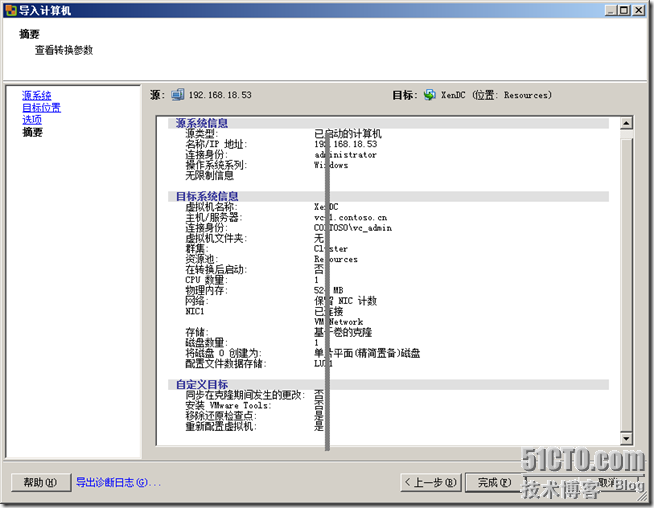Open 导出诊断日志 link

[118, 483]
